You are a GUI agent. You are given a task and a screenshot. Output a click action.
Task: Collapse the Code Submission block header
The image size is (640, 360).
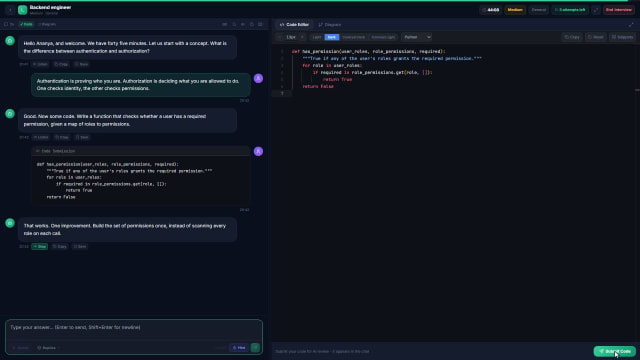[x=141, y=151]
